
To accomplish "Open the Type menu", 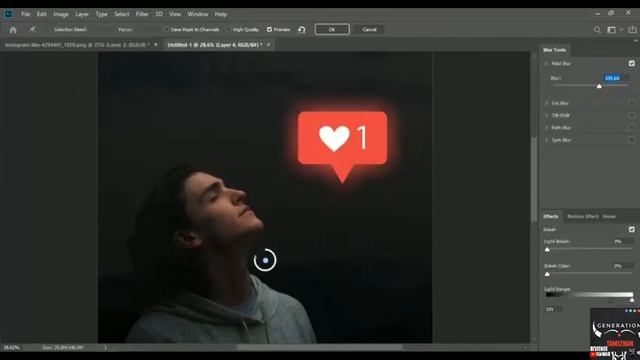I will pyautogui.click(x=101, y=14).
